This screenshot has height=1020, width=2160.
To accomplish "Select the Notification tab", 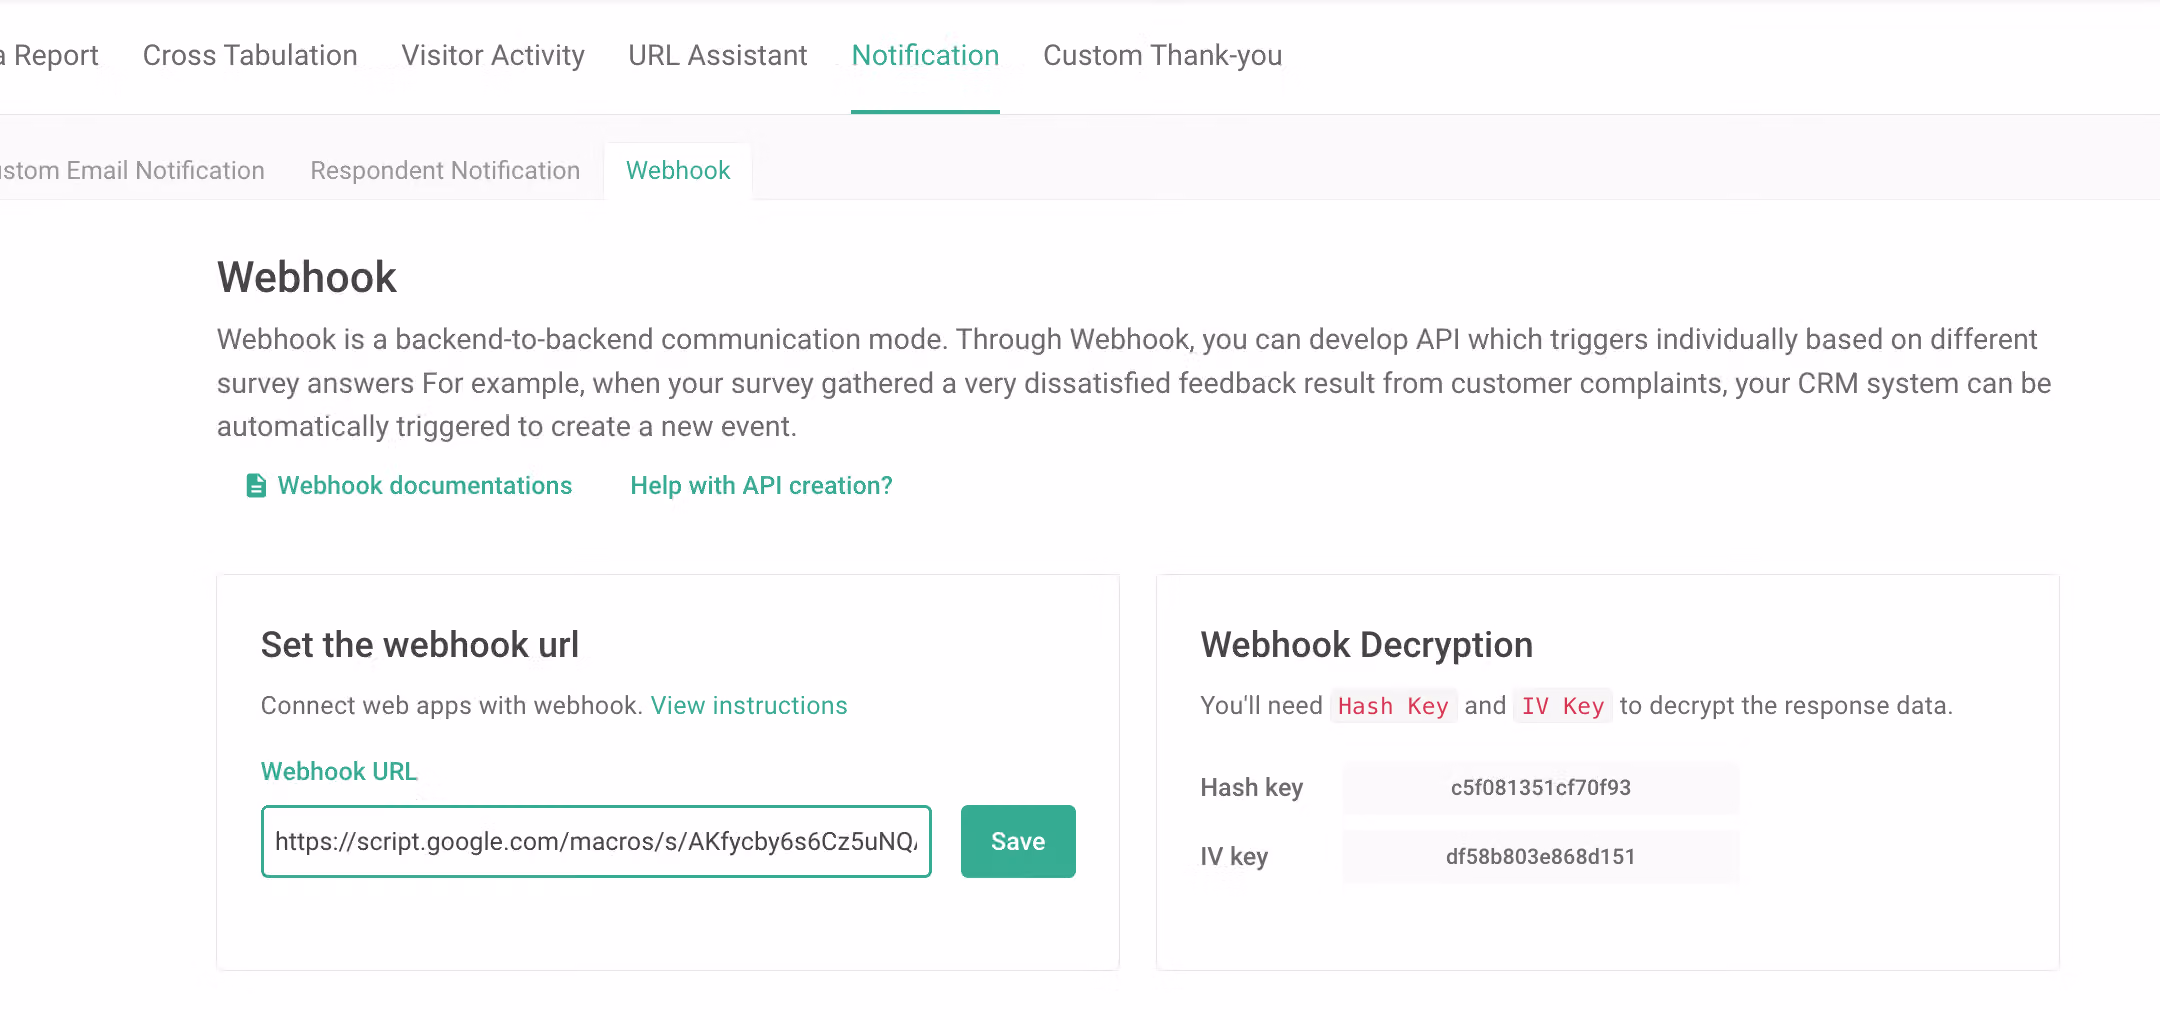I will tap(925, 55).
